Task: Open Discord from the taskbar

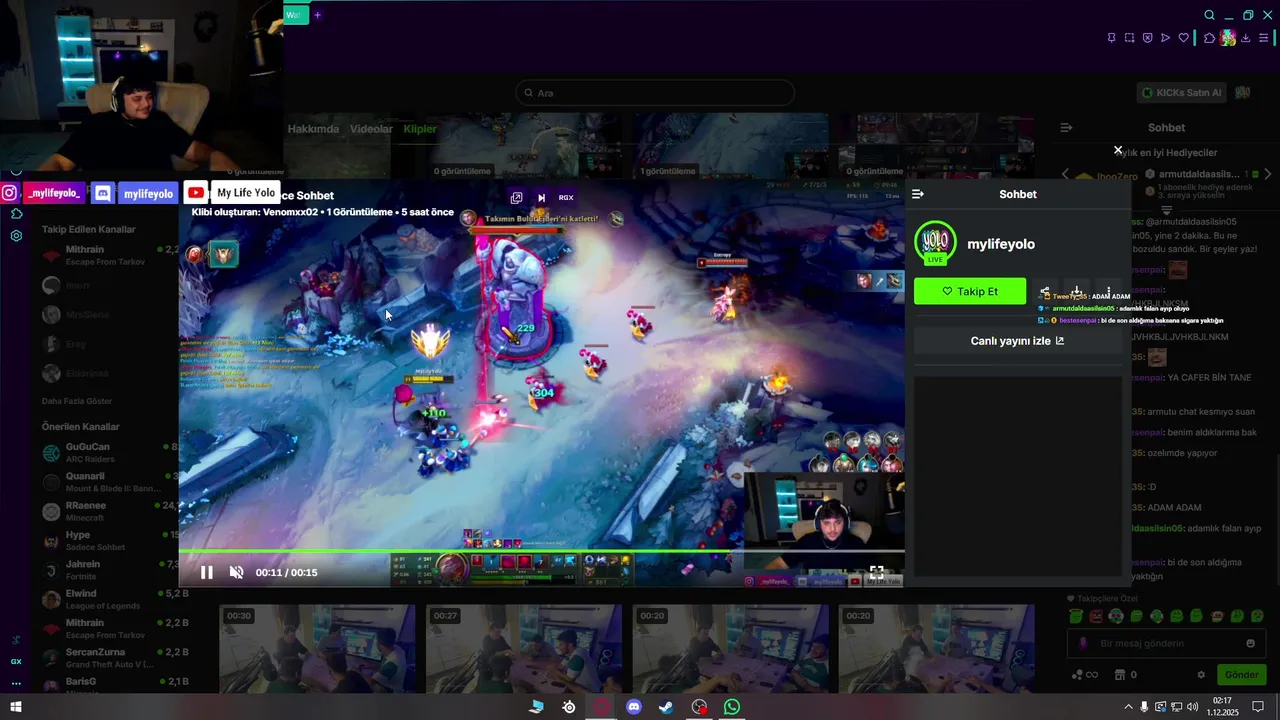Action: pyautogui.click(x=633, y=707)
